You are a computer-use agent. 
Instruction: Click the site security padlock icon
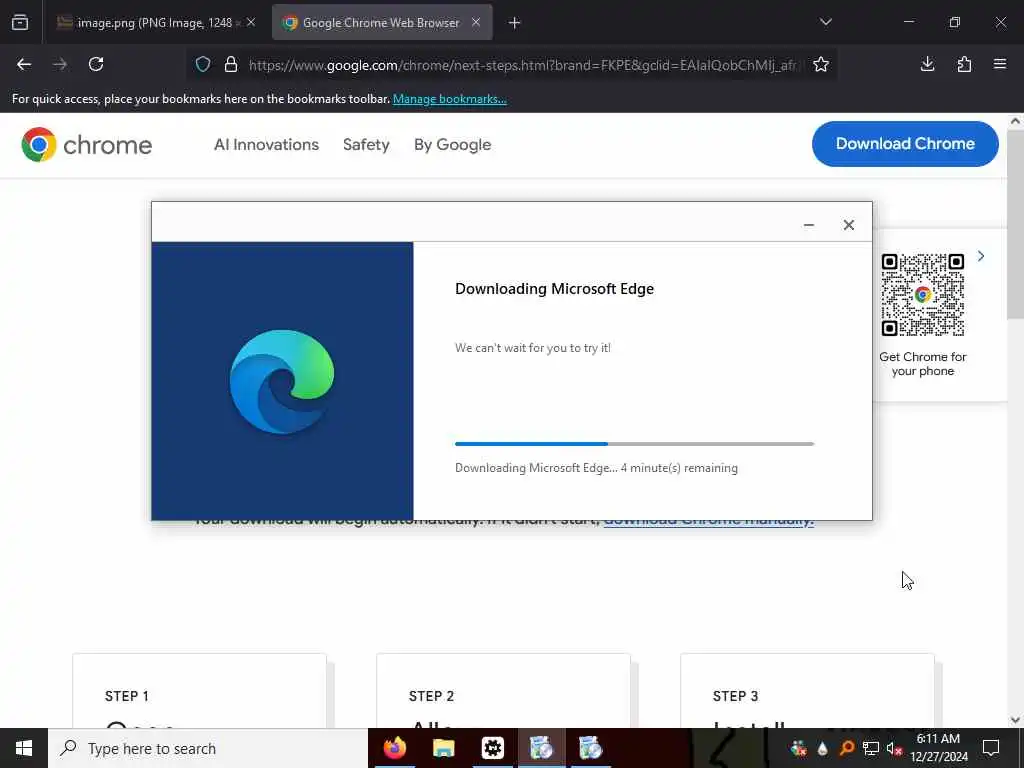pos(231,64)
